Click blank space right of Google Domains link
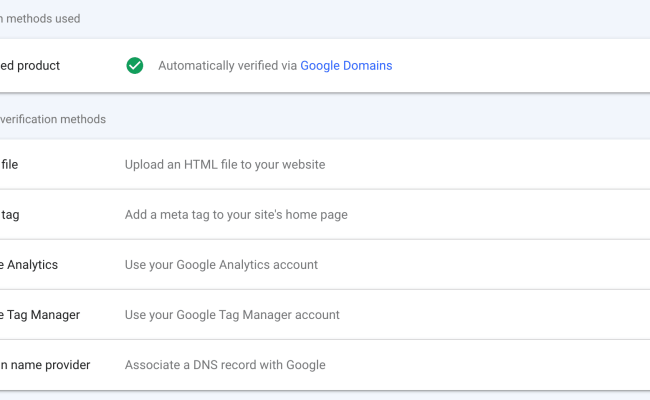This screenshot has width=650, height=400. tap(520, 66)
